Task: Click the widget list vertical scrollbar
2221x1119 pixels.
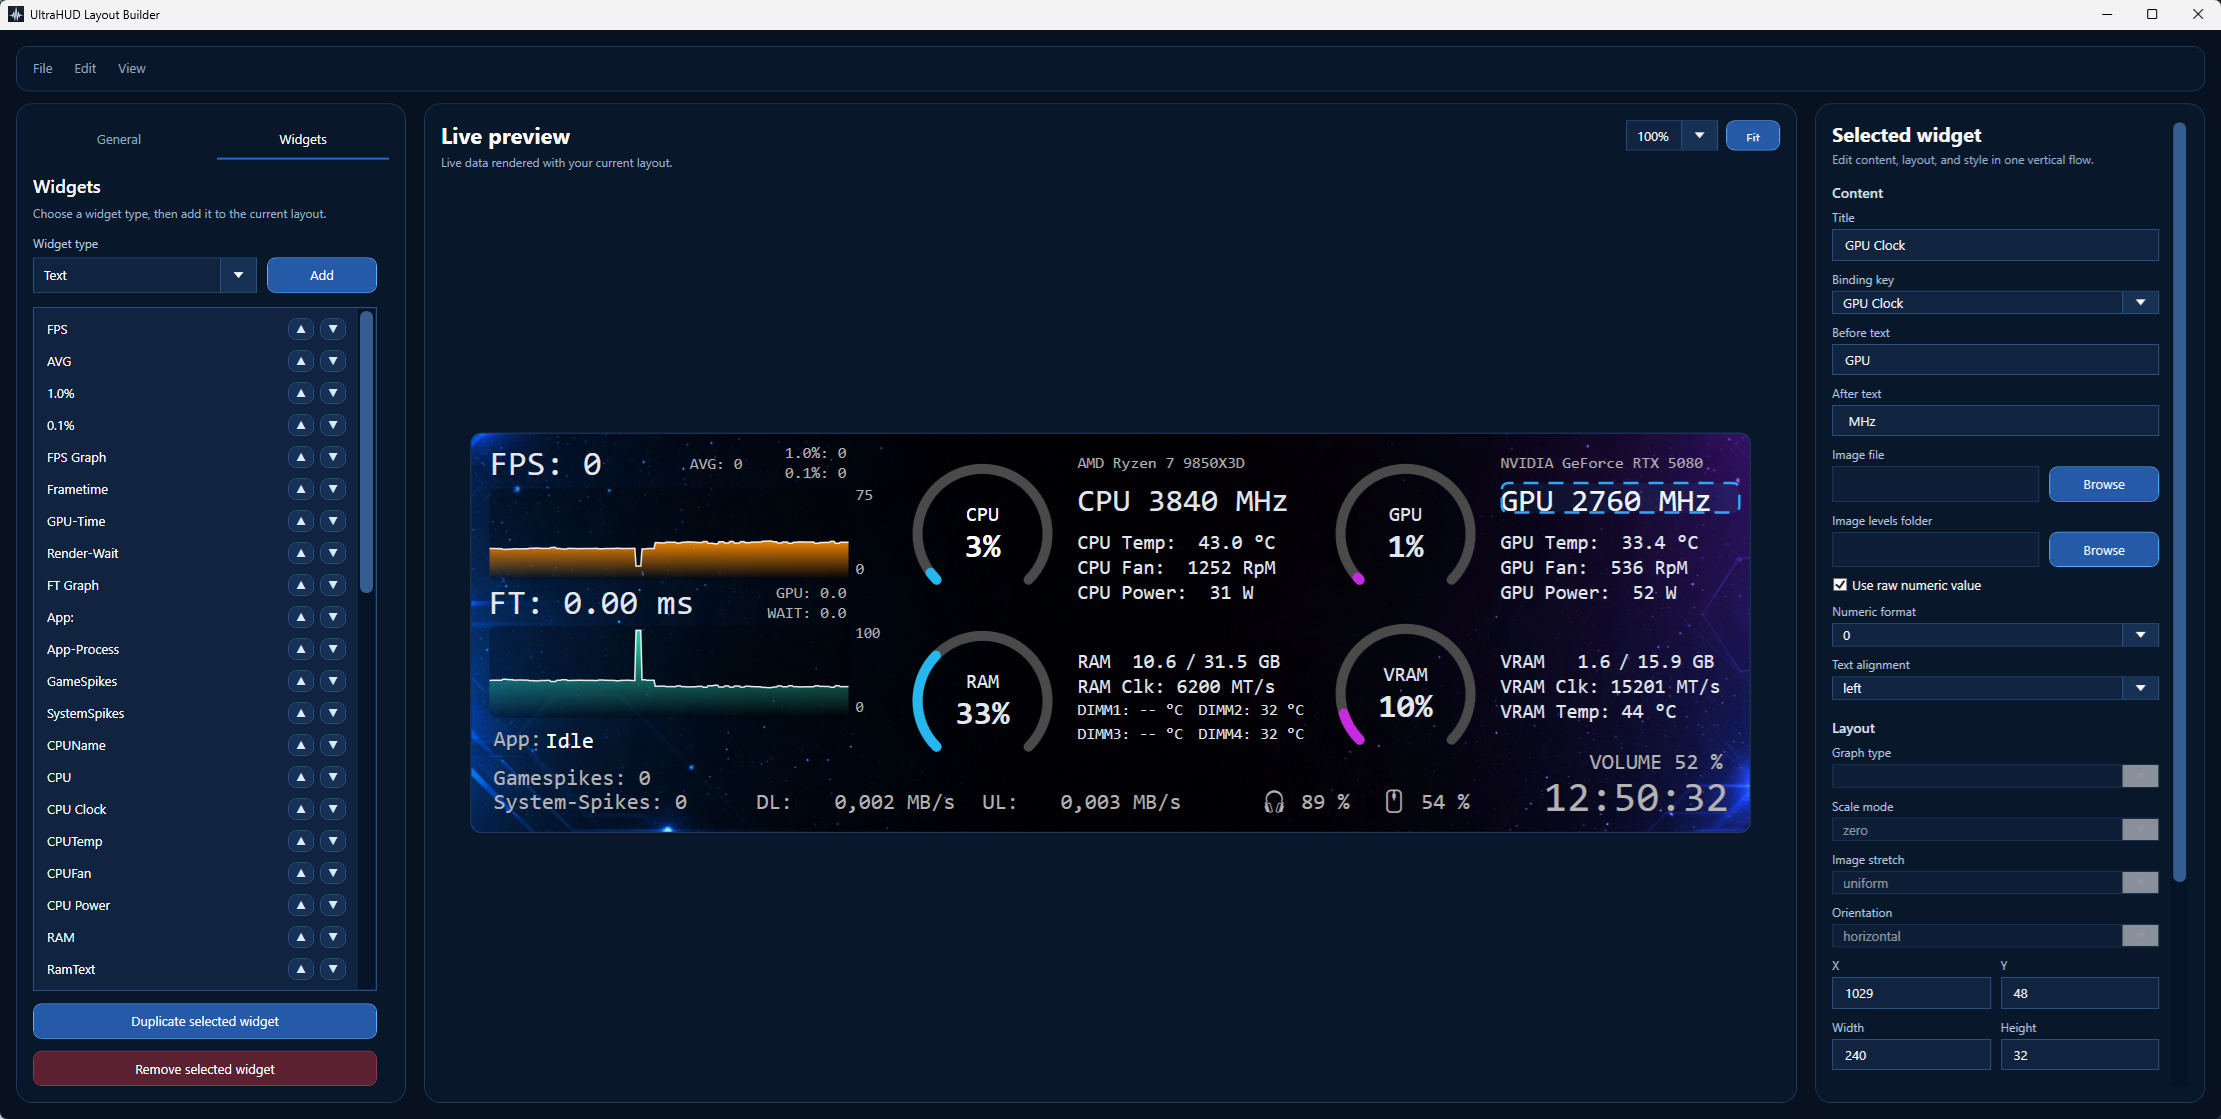Action: [x=367, y=450]
